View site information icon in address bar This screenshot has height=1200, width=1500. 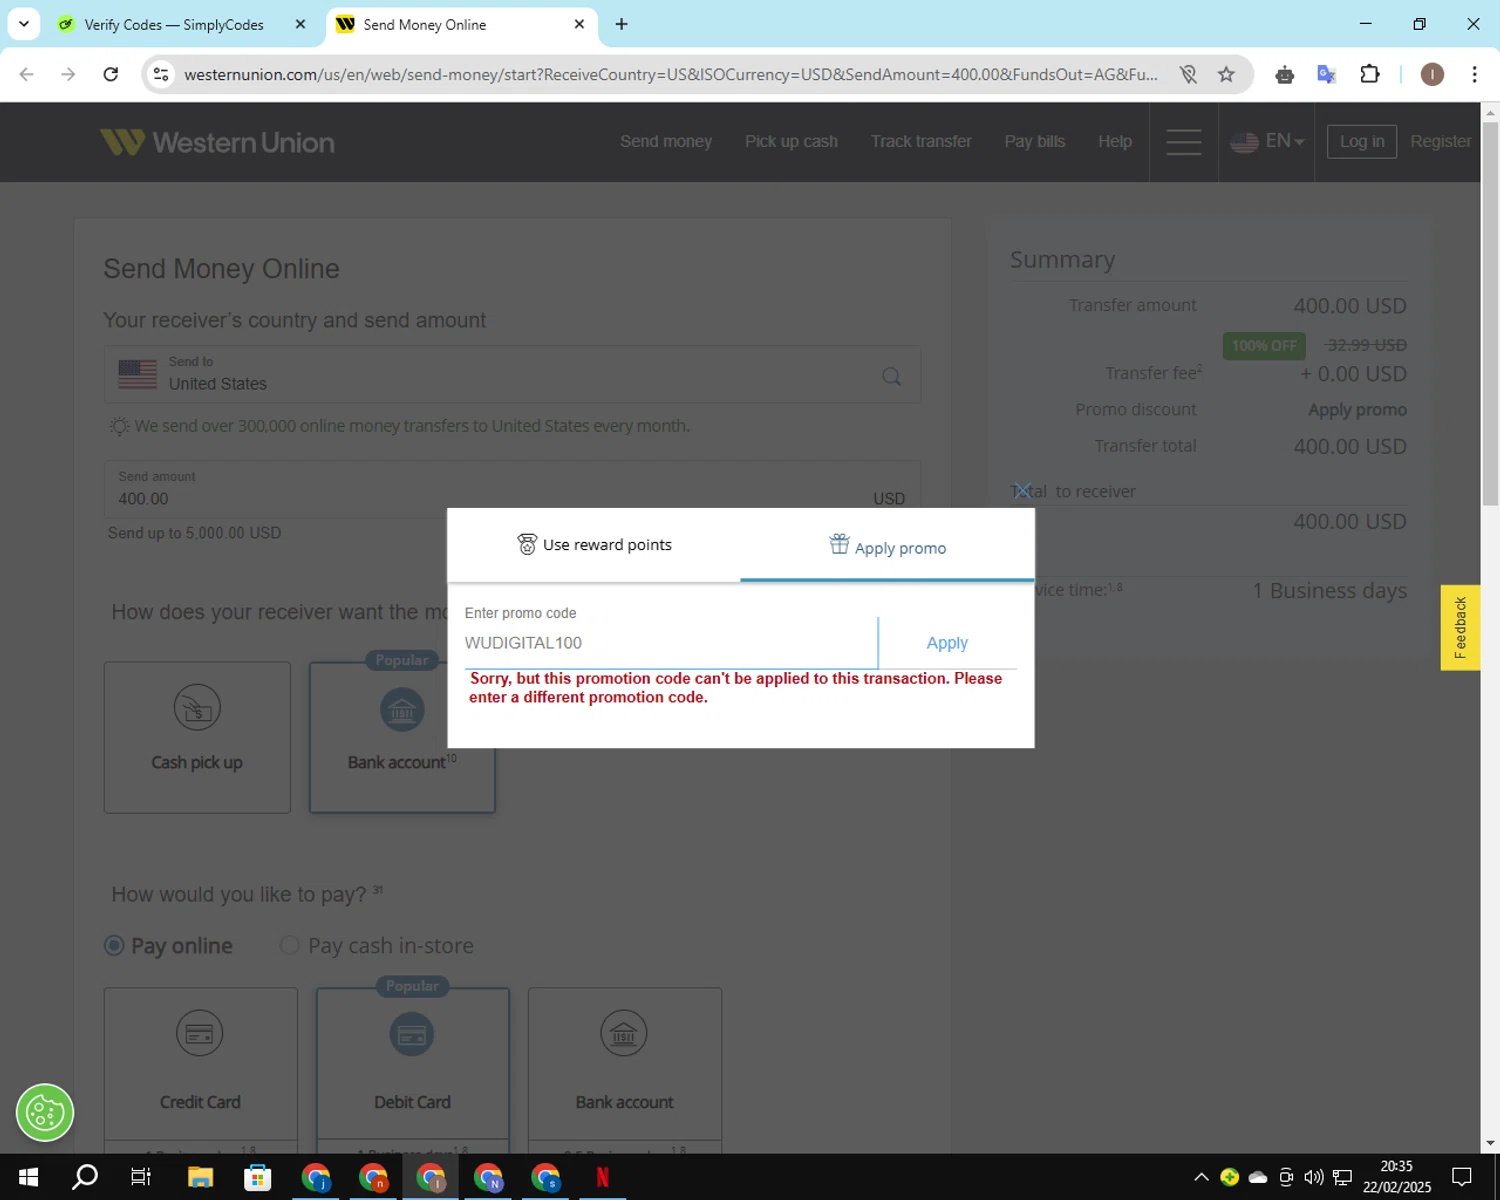161,74
